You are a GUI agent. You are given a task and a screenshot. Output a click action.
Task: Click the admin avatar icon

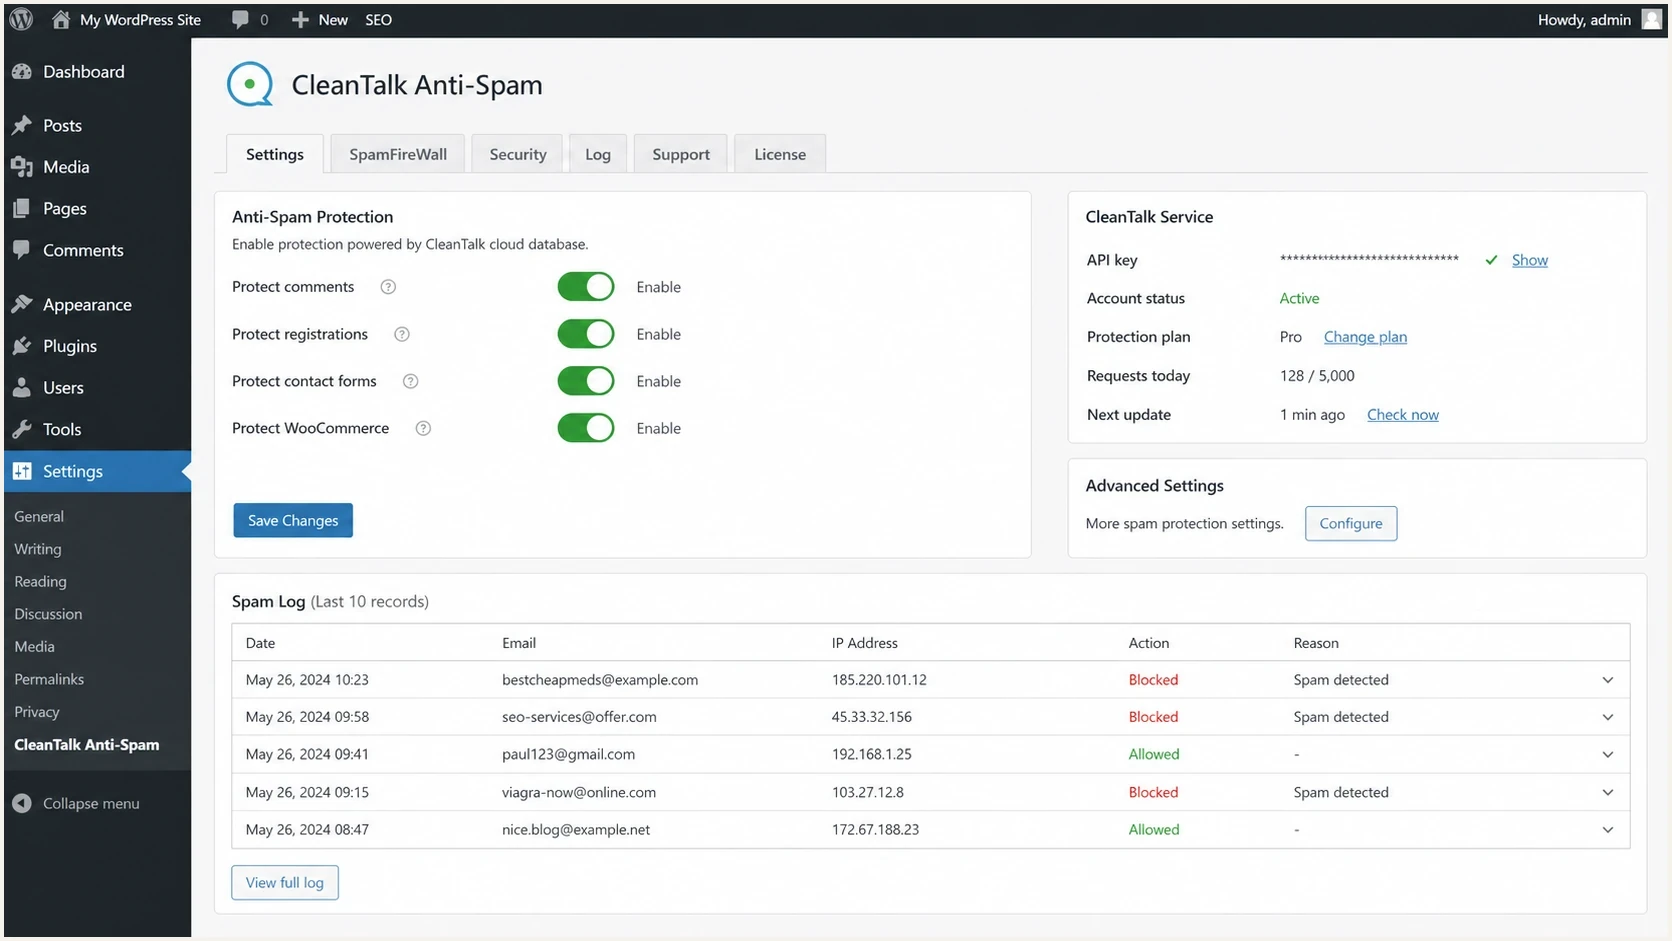pos(1652,19)
